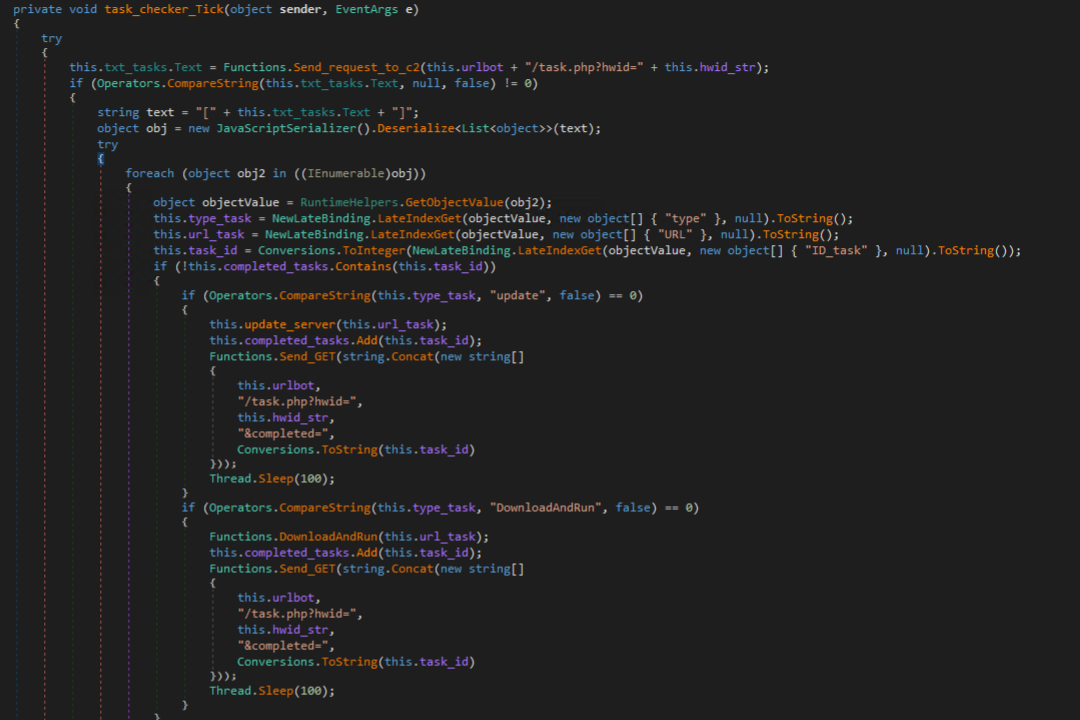The height and width of the screenshot is (720, 1080).
Task: Click type_task in its NewLateBinding assignment line
Action: tap(220, 219)
